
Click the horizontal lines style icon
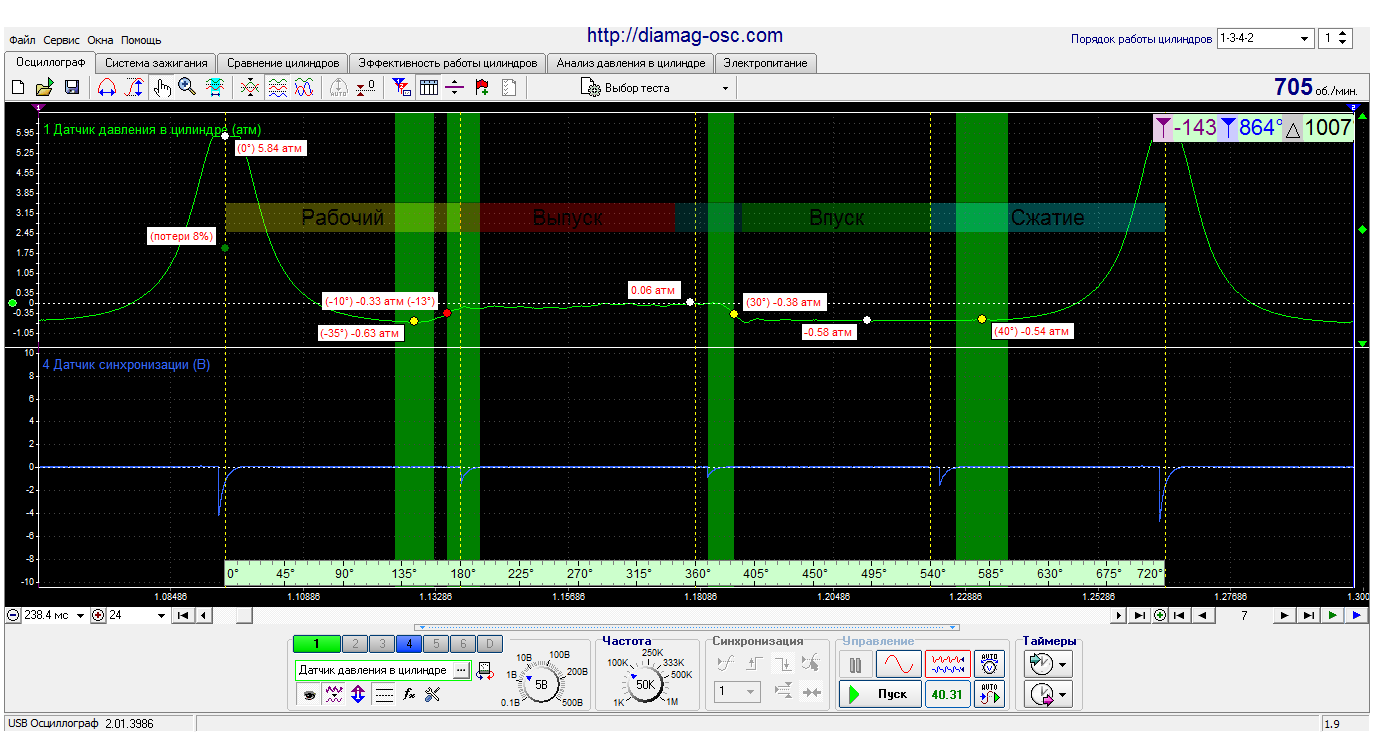point(384,694)
